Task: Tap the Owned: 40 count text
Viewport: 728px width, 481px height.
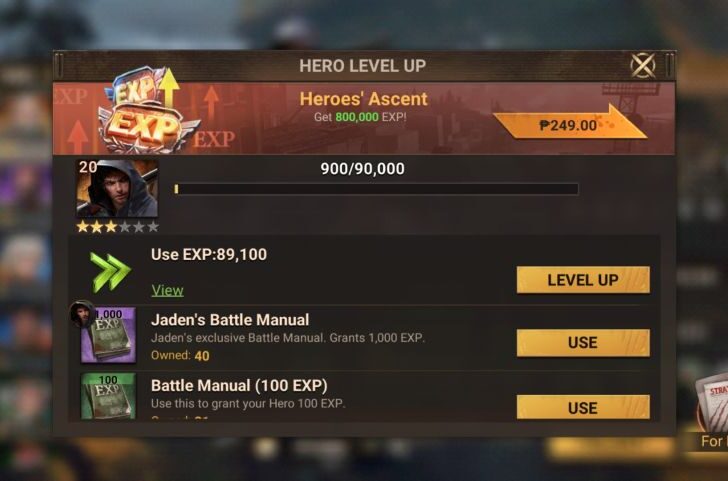Action: click(180, 356)
